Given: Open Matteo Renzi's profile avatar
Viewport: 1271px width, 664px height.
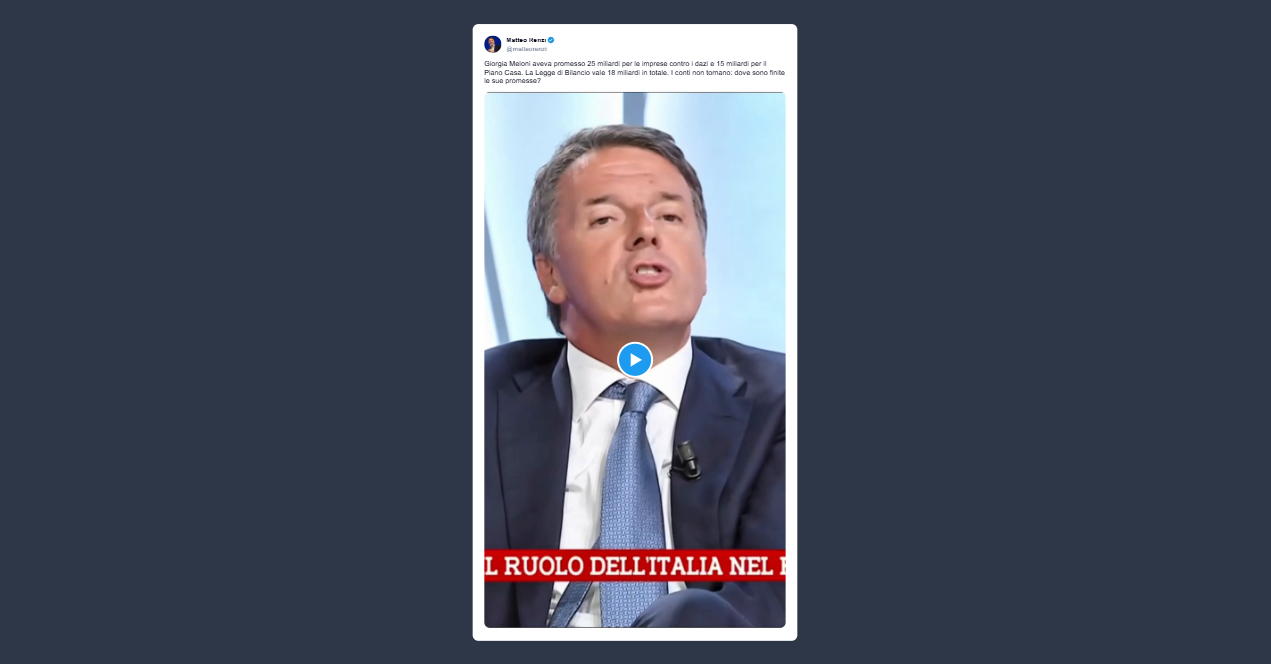Looking at the screenshot, I should 493,44.
